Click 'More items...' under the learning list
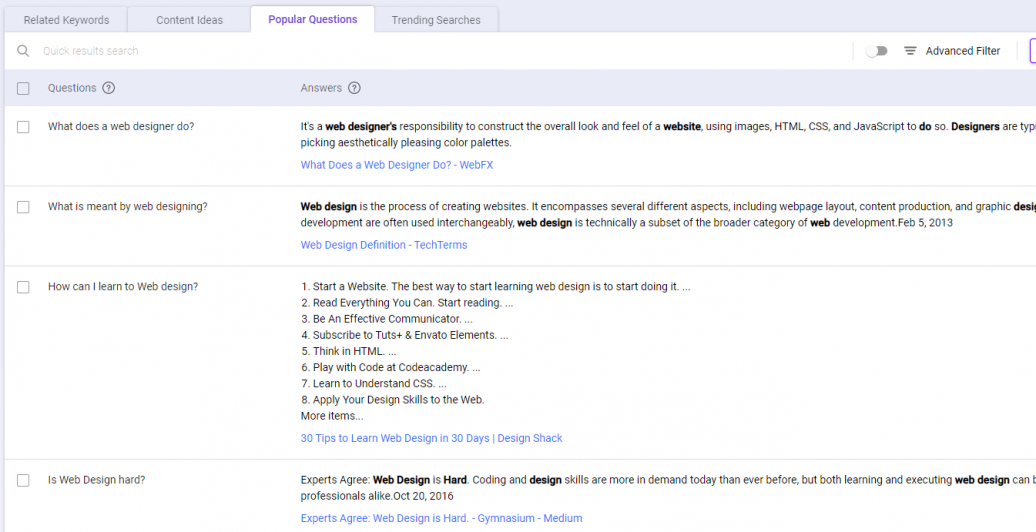This screenshot has height=532, width=1036. (x=332, y=416)
